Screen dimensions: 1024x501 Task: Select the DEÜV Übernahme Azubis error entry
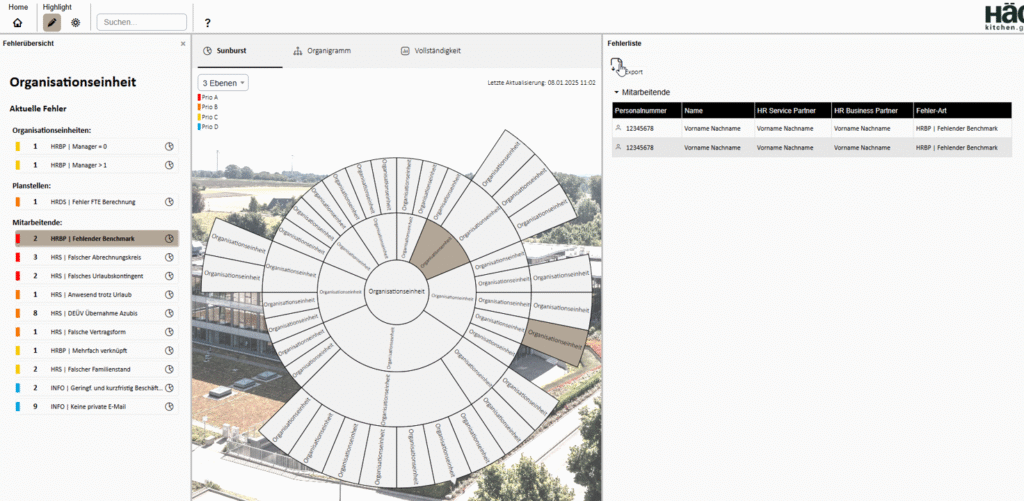click(x=96, y=313)
